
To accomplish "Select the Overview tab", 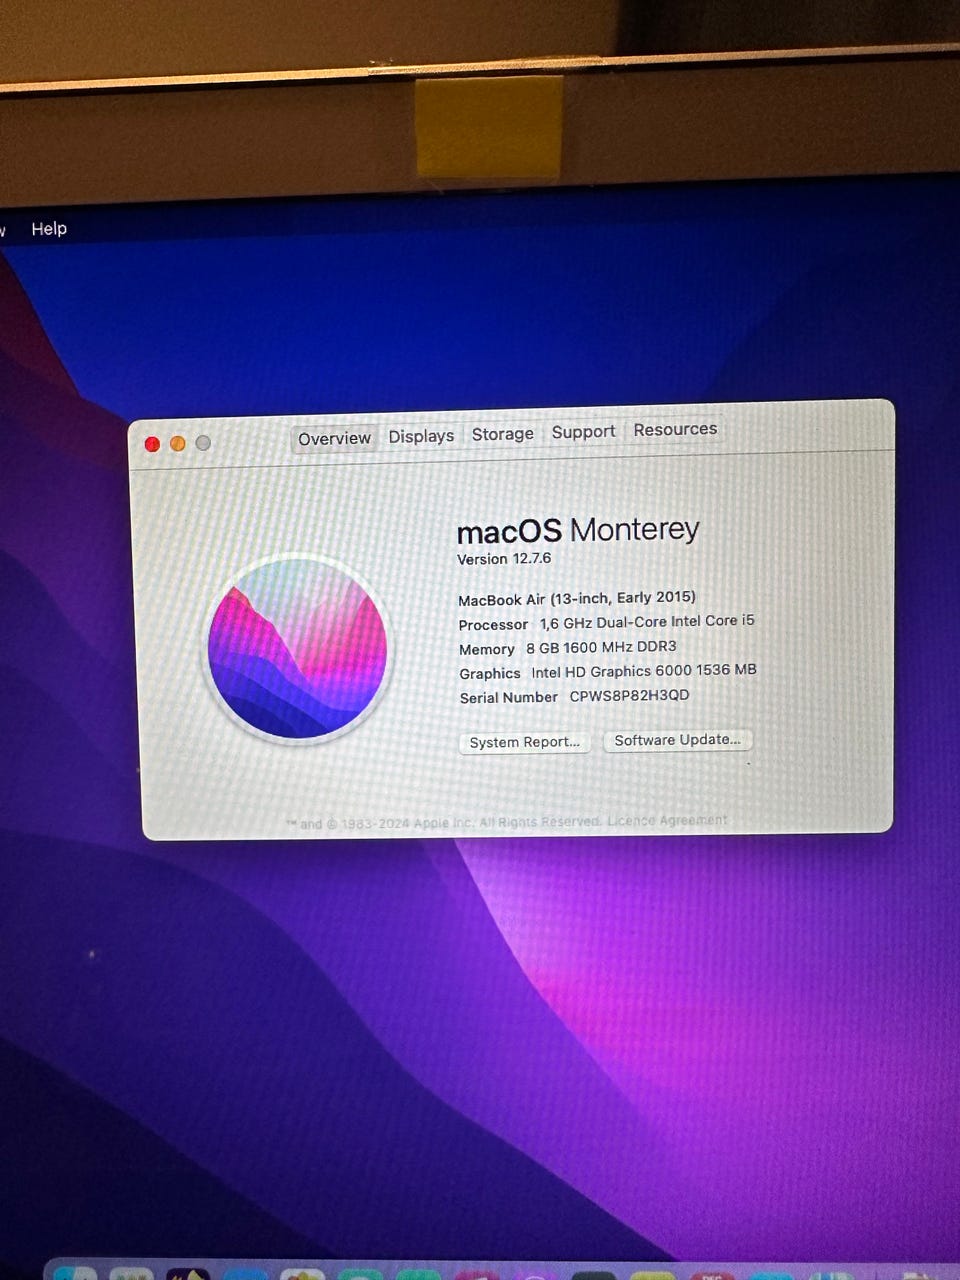I will (334, 439).
